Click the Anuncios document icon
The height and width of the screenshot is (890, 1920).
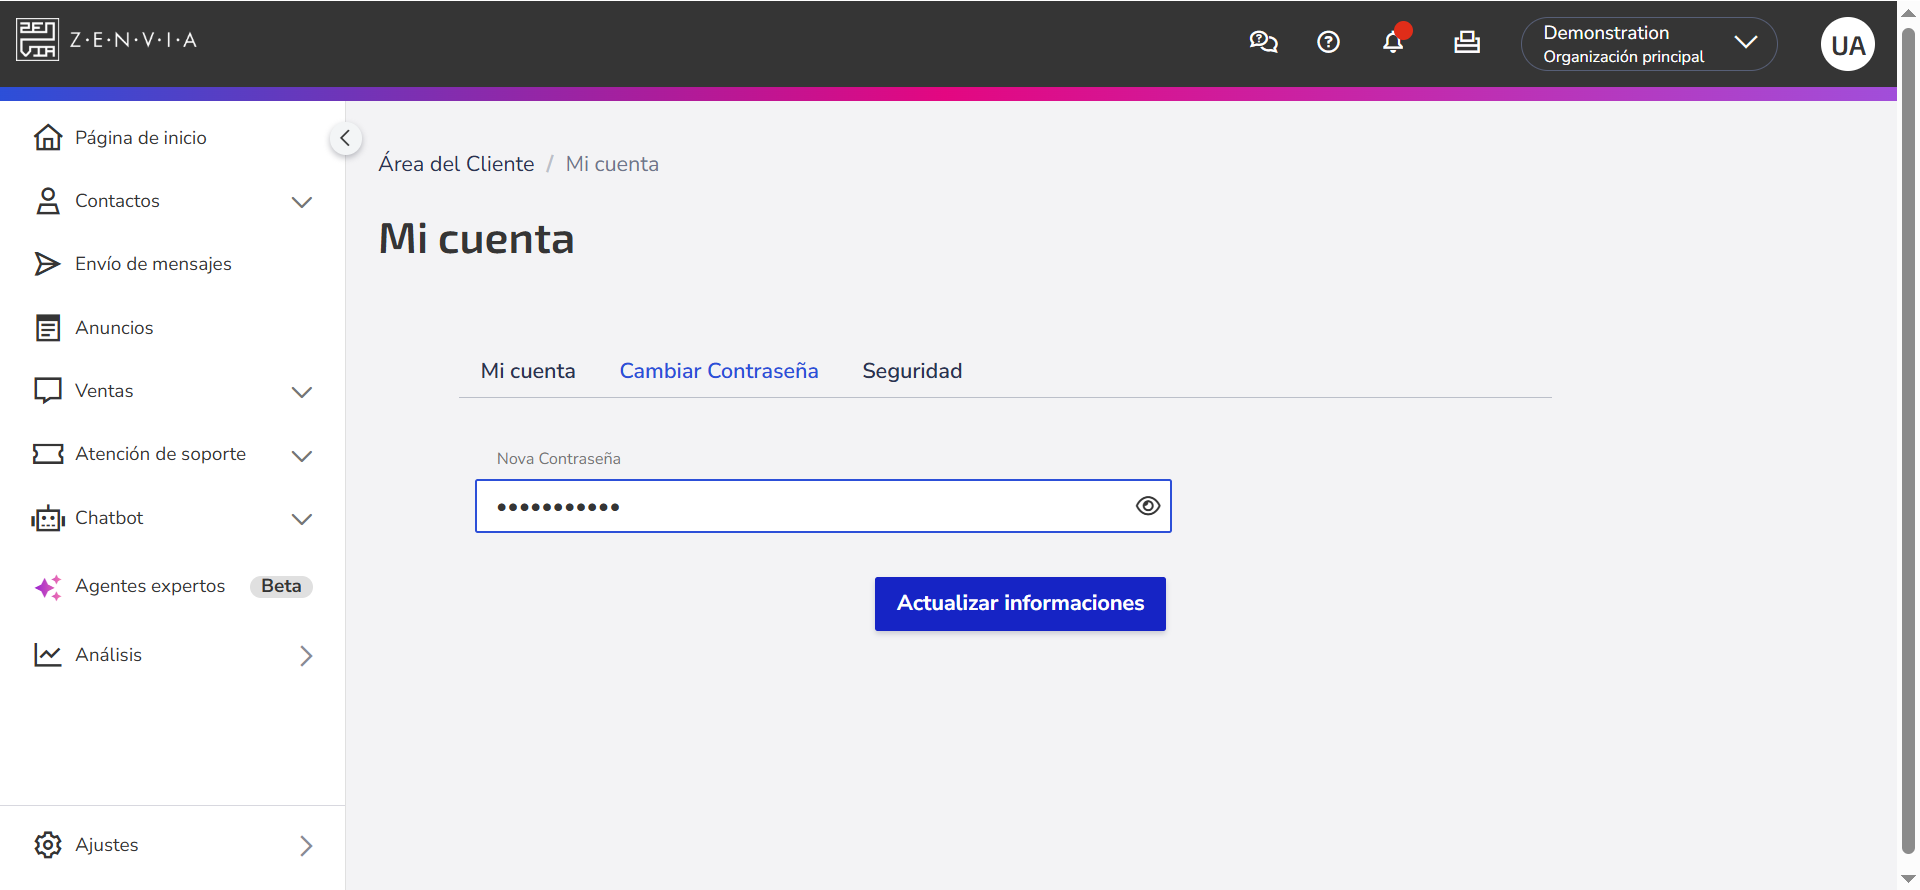47,328
